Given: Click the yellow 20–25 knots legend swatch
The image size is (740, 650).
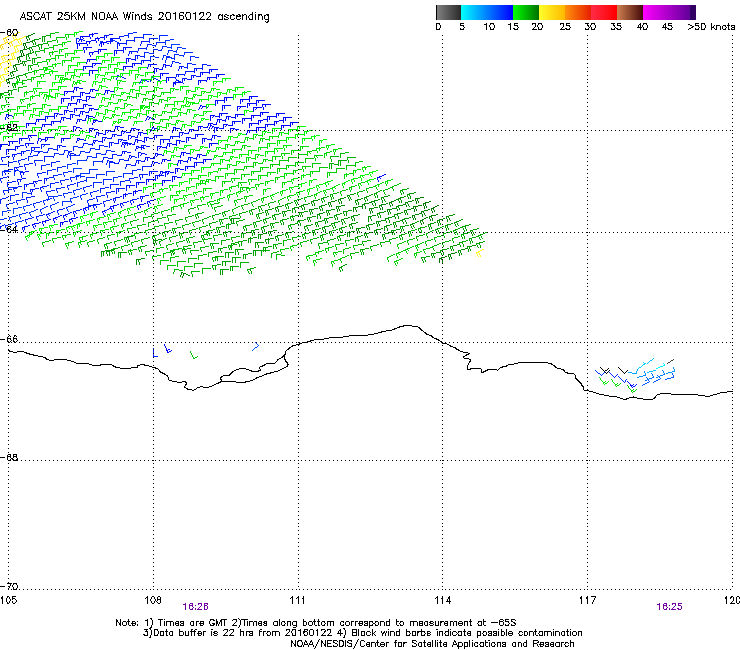Looking at the screenshot, I should [x=552, y=12].
